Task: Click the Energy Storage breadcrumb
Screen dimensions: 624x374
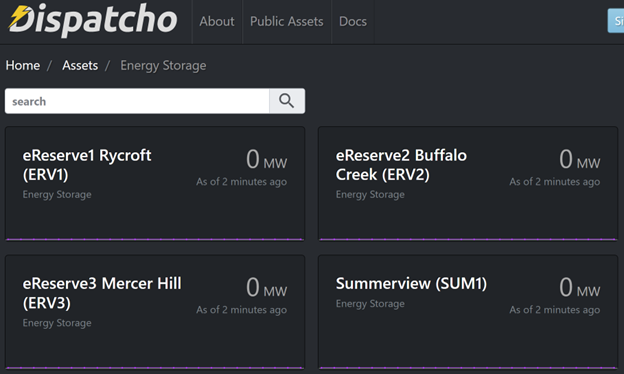Action: pos(163,66)
